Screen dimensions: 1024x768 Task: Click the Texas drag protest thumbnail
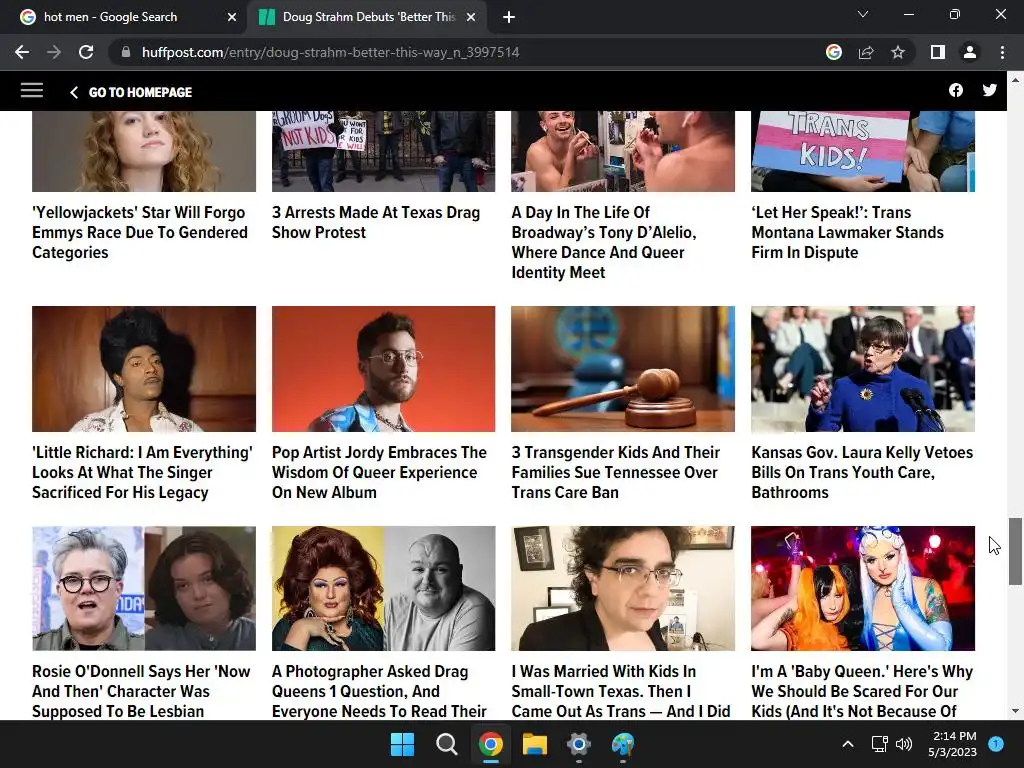383,151
